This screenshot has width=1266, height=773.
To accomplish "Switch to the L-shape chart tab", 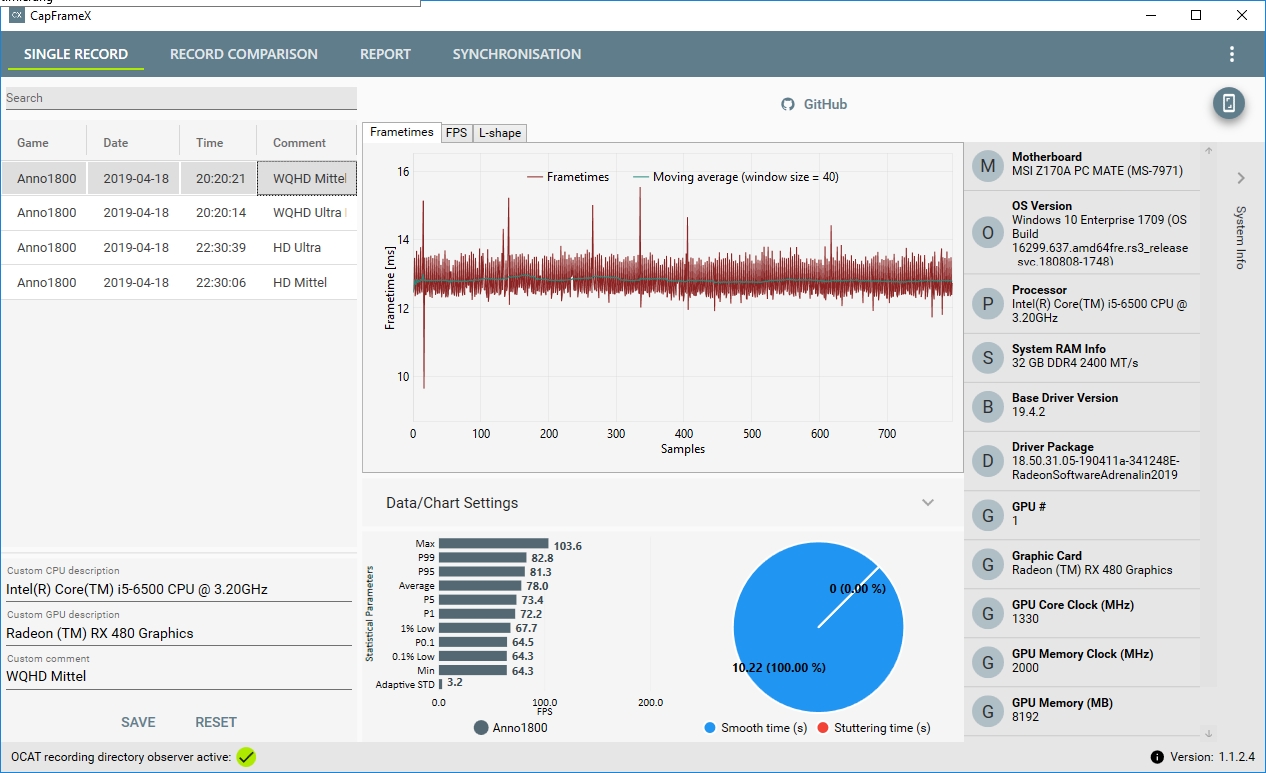I will 499,133.
